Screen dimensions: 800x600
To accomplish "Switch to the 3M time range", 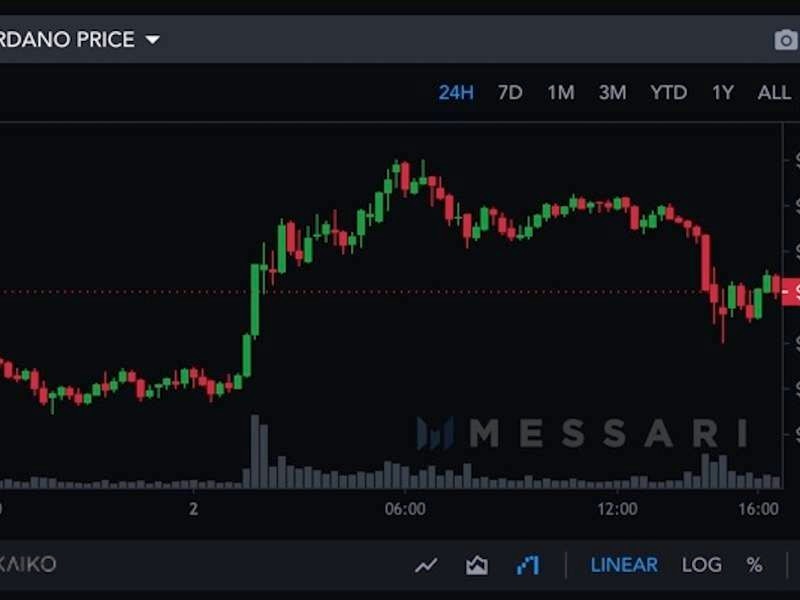I will tap(612, 93).
